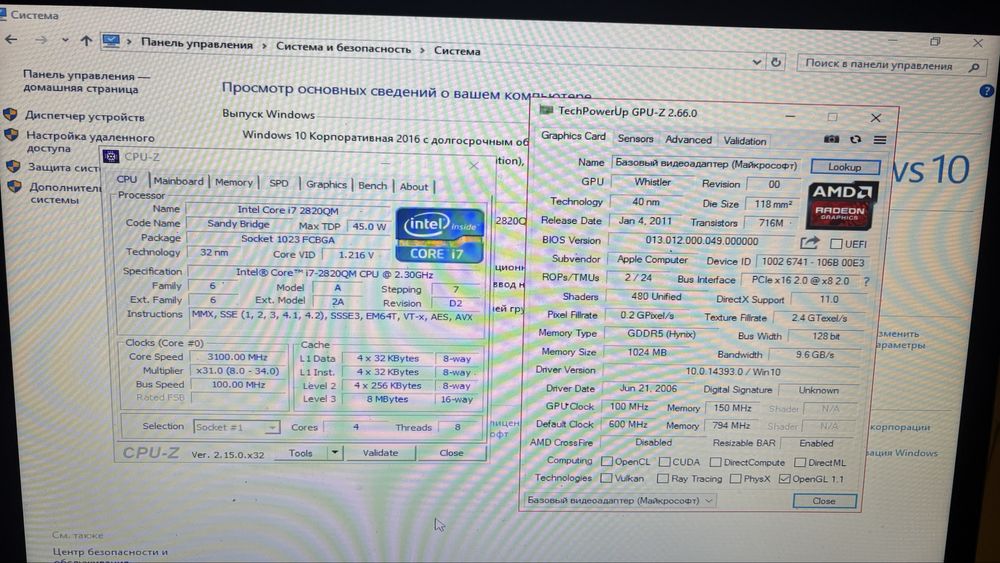This screenshot has height=563, width=1000.
Task: Open the recent locations dropdown arrow
Action: (x=65, y=40)
